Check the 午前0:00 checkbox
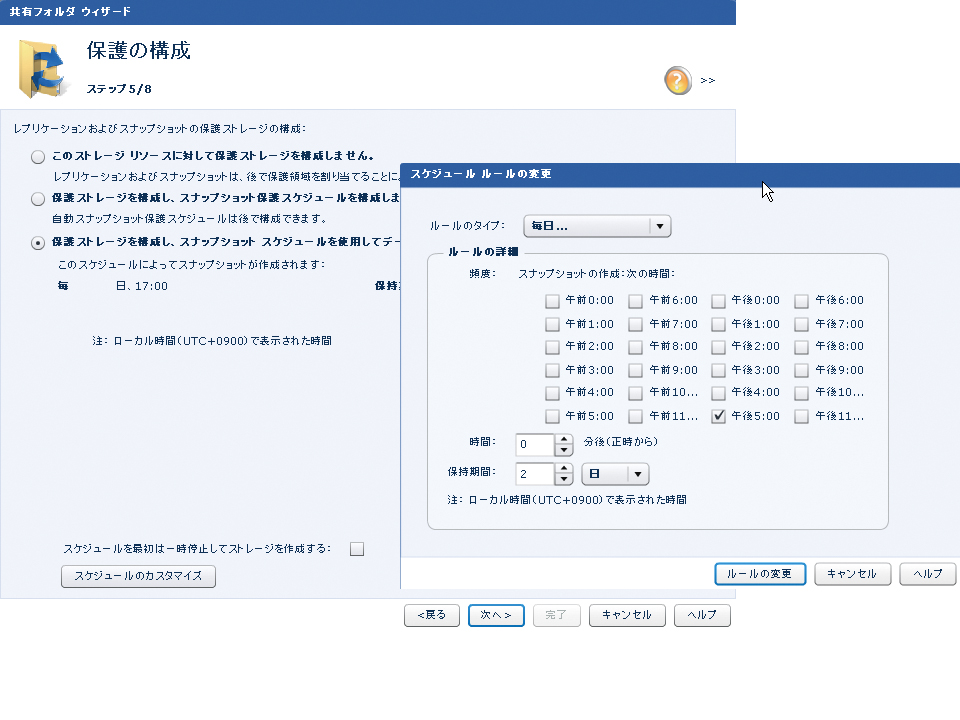Image resolution: width=960 pixels, height=720 pixels. (x=552, y=301)
